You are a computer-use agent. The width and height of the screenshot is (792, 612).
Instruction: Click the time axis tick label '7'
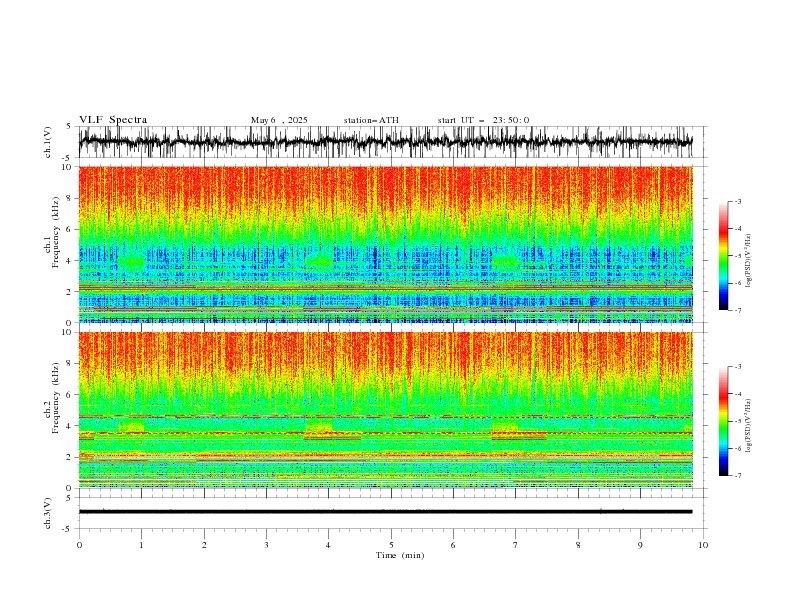coord(516,545)
